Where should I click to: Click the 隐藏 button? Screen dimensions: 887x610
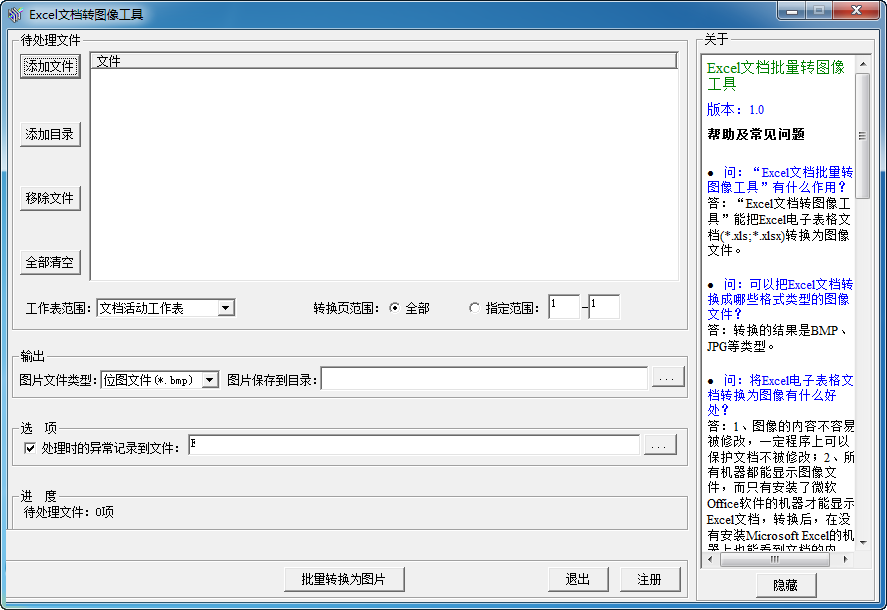pyautogui.click(x=786, y=585)
